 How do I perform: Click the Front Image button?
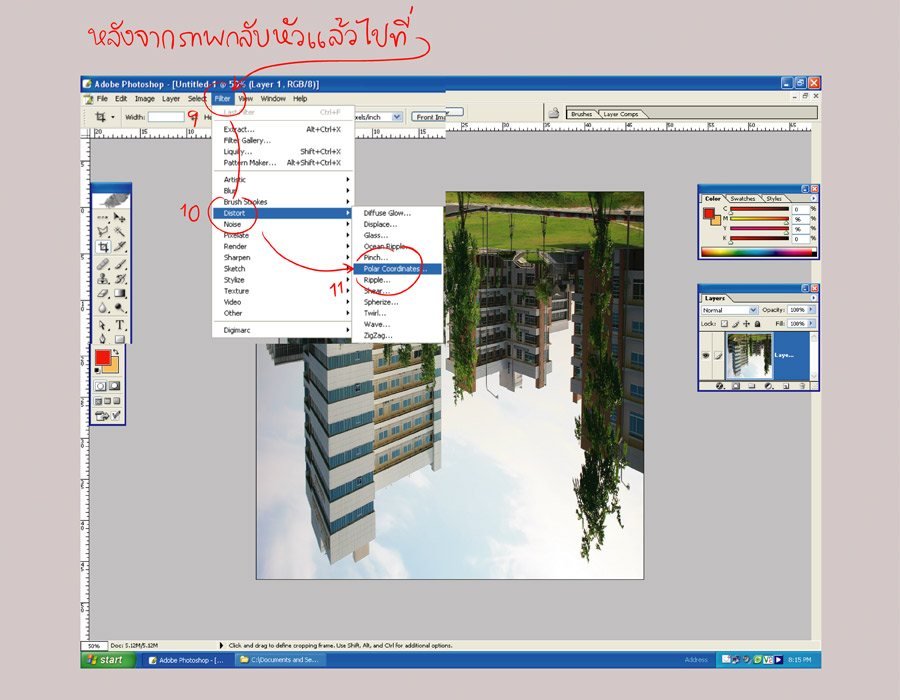431,117
